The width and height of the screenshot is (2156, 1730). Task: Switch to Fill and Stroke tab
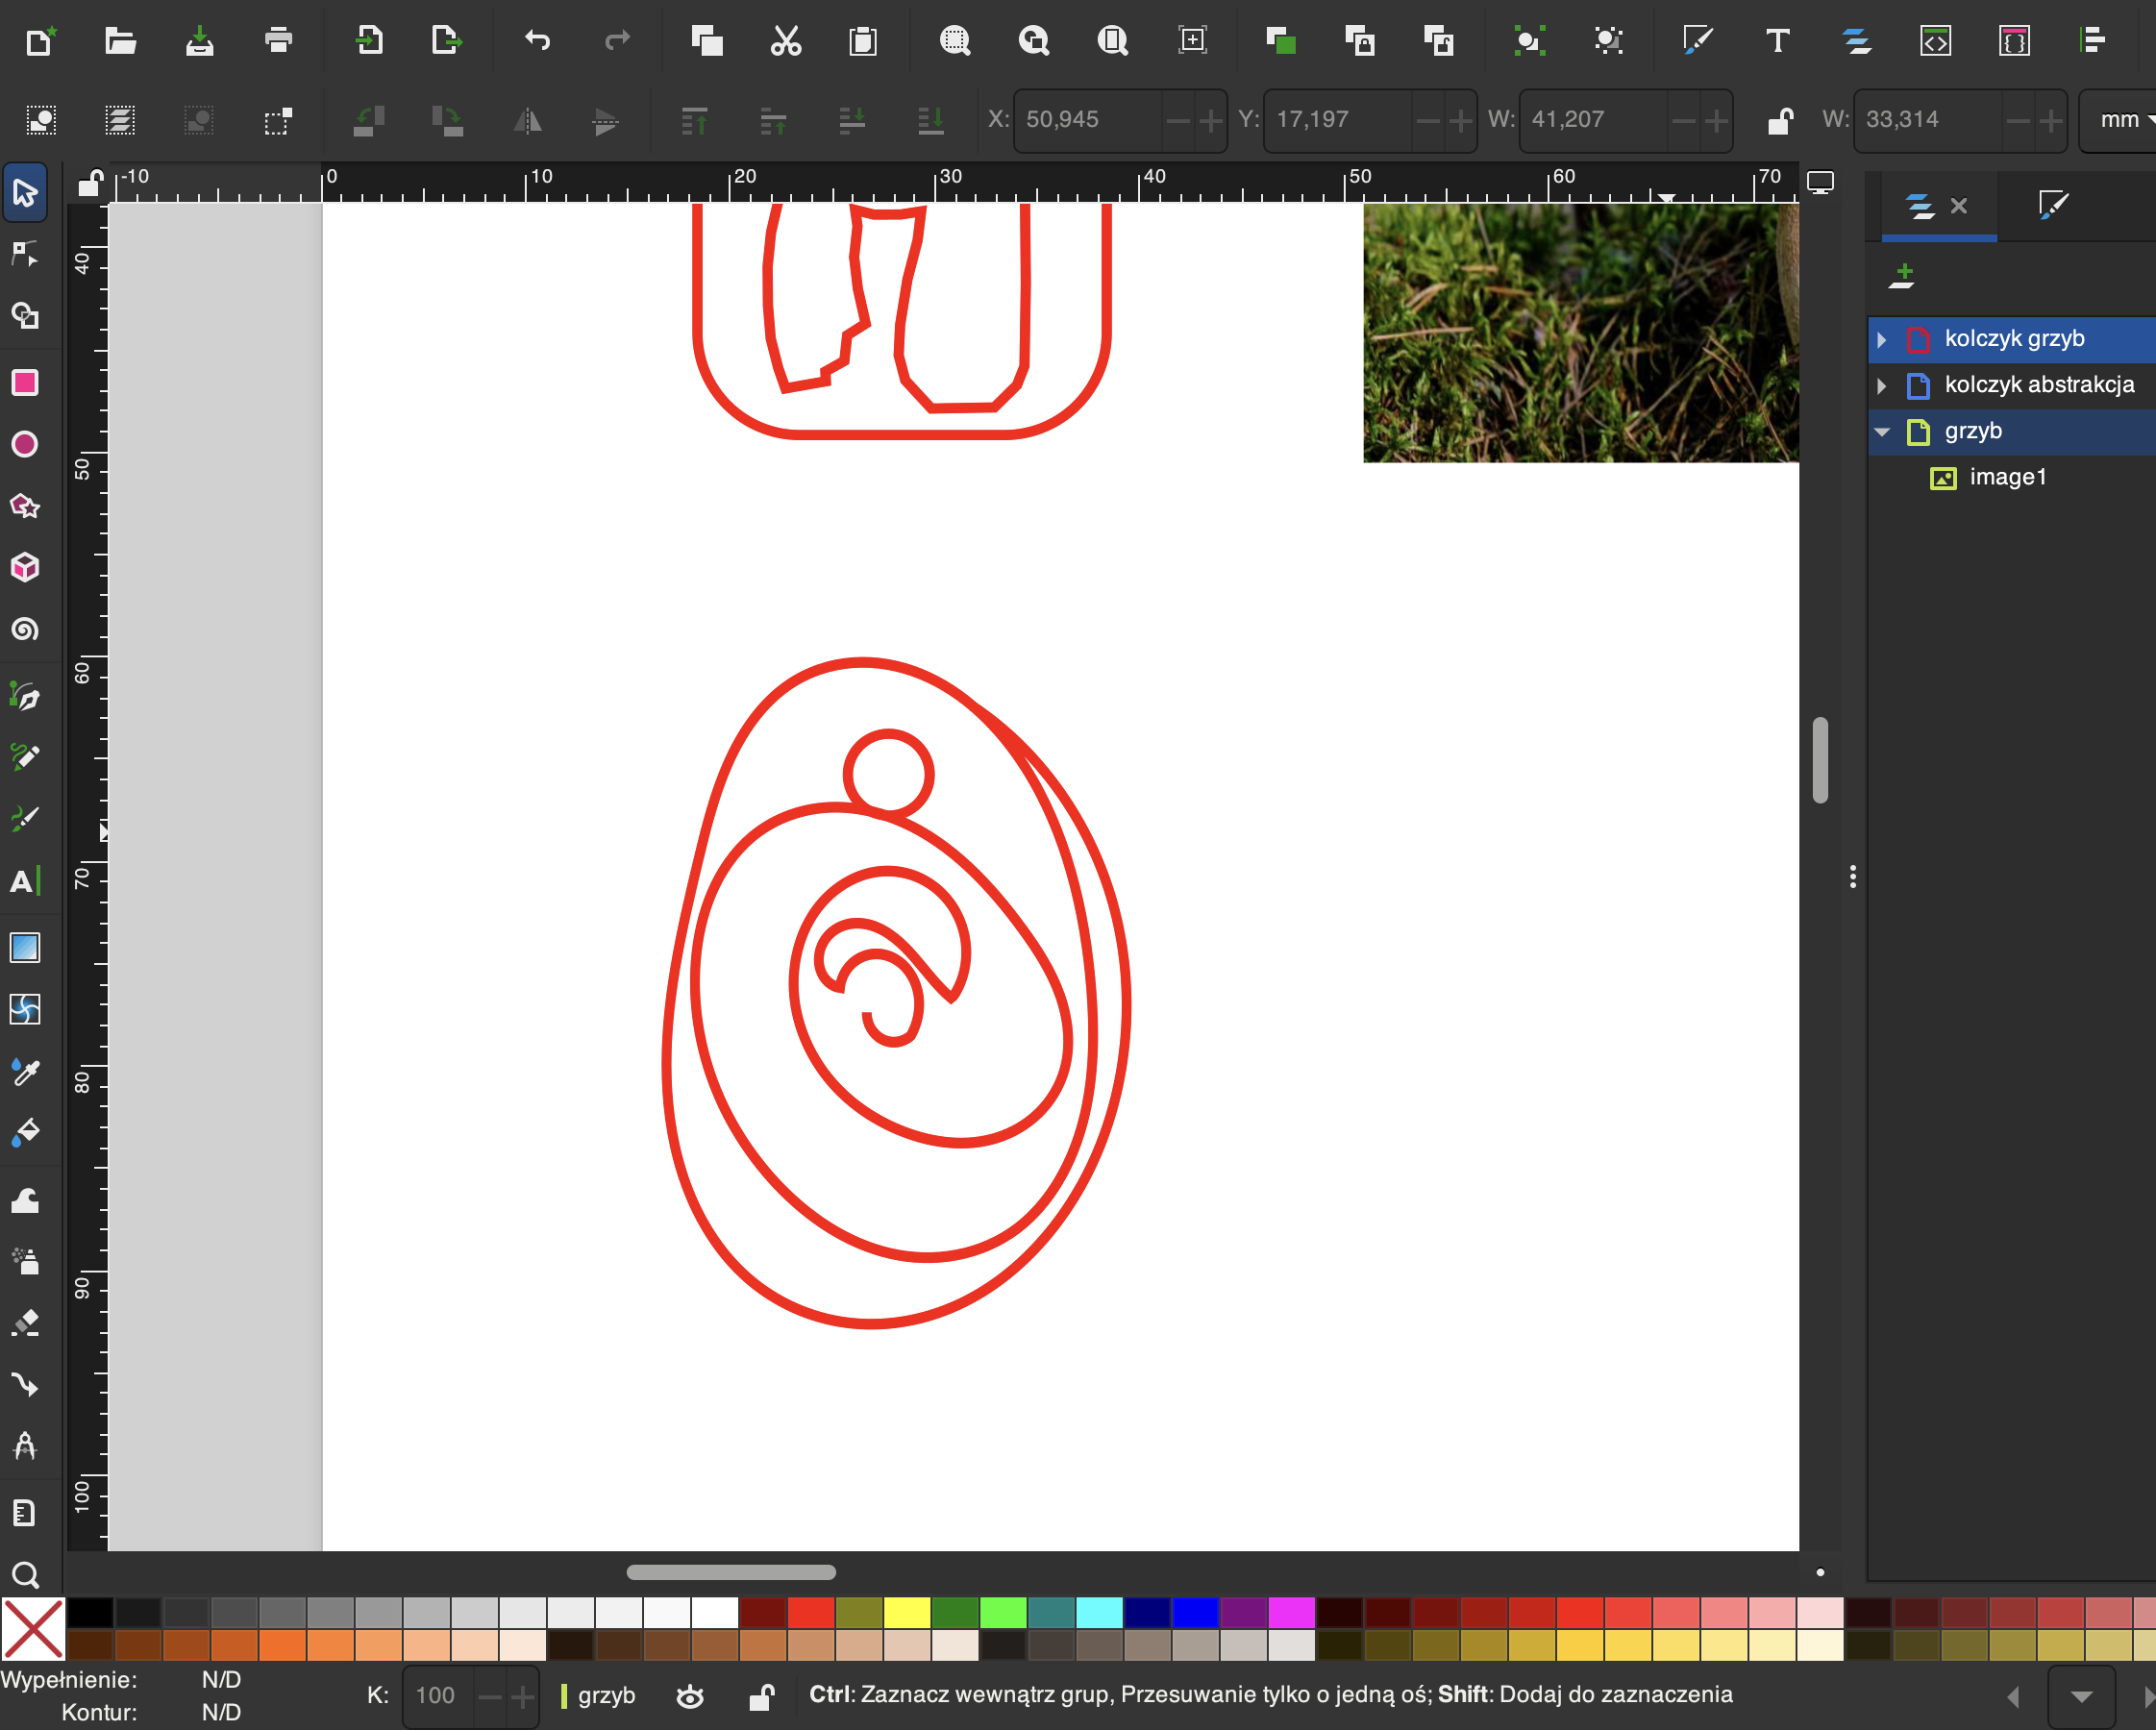(x=2052, y=206)
